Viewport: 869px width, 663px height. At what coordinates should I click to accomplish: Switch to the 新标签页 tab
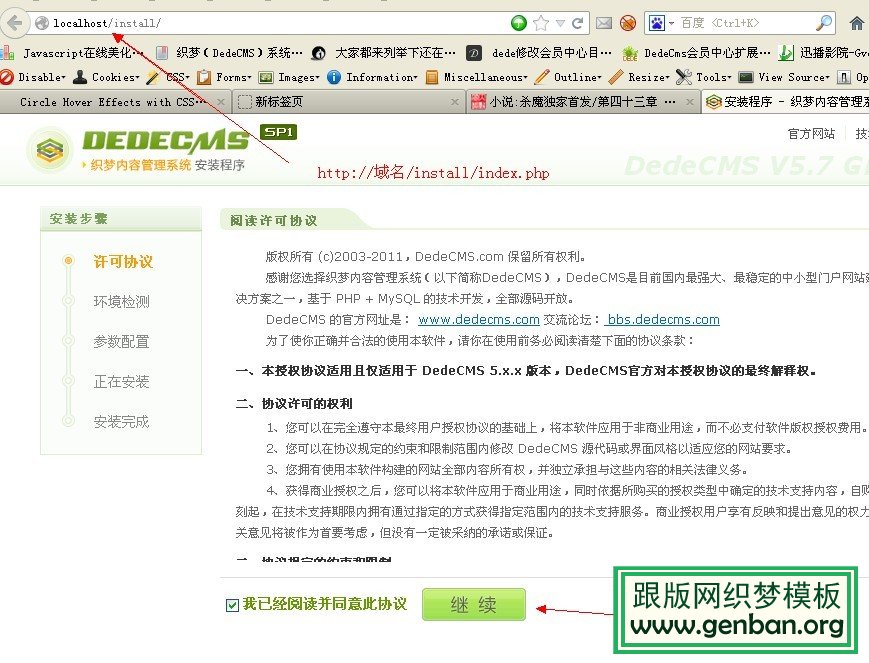tap(349, 102)
